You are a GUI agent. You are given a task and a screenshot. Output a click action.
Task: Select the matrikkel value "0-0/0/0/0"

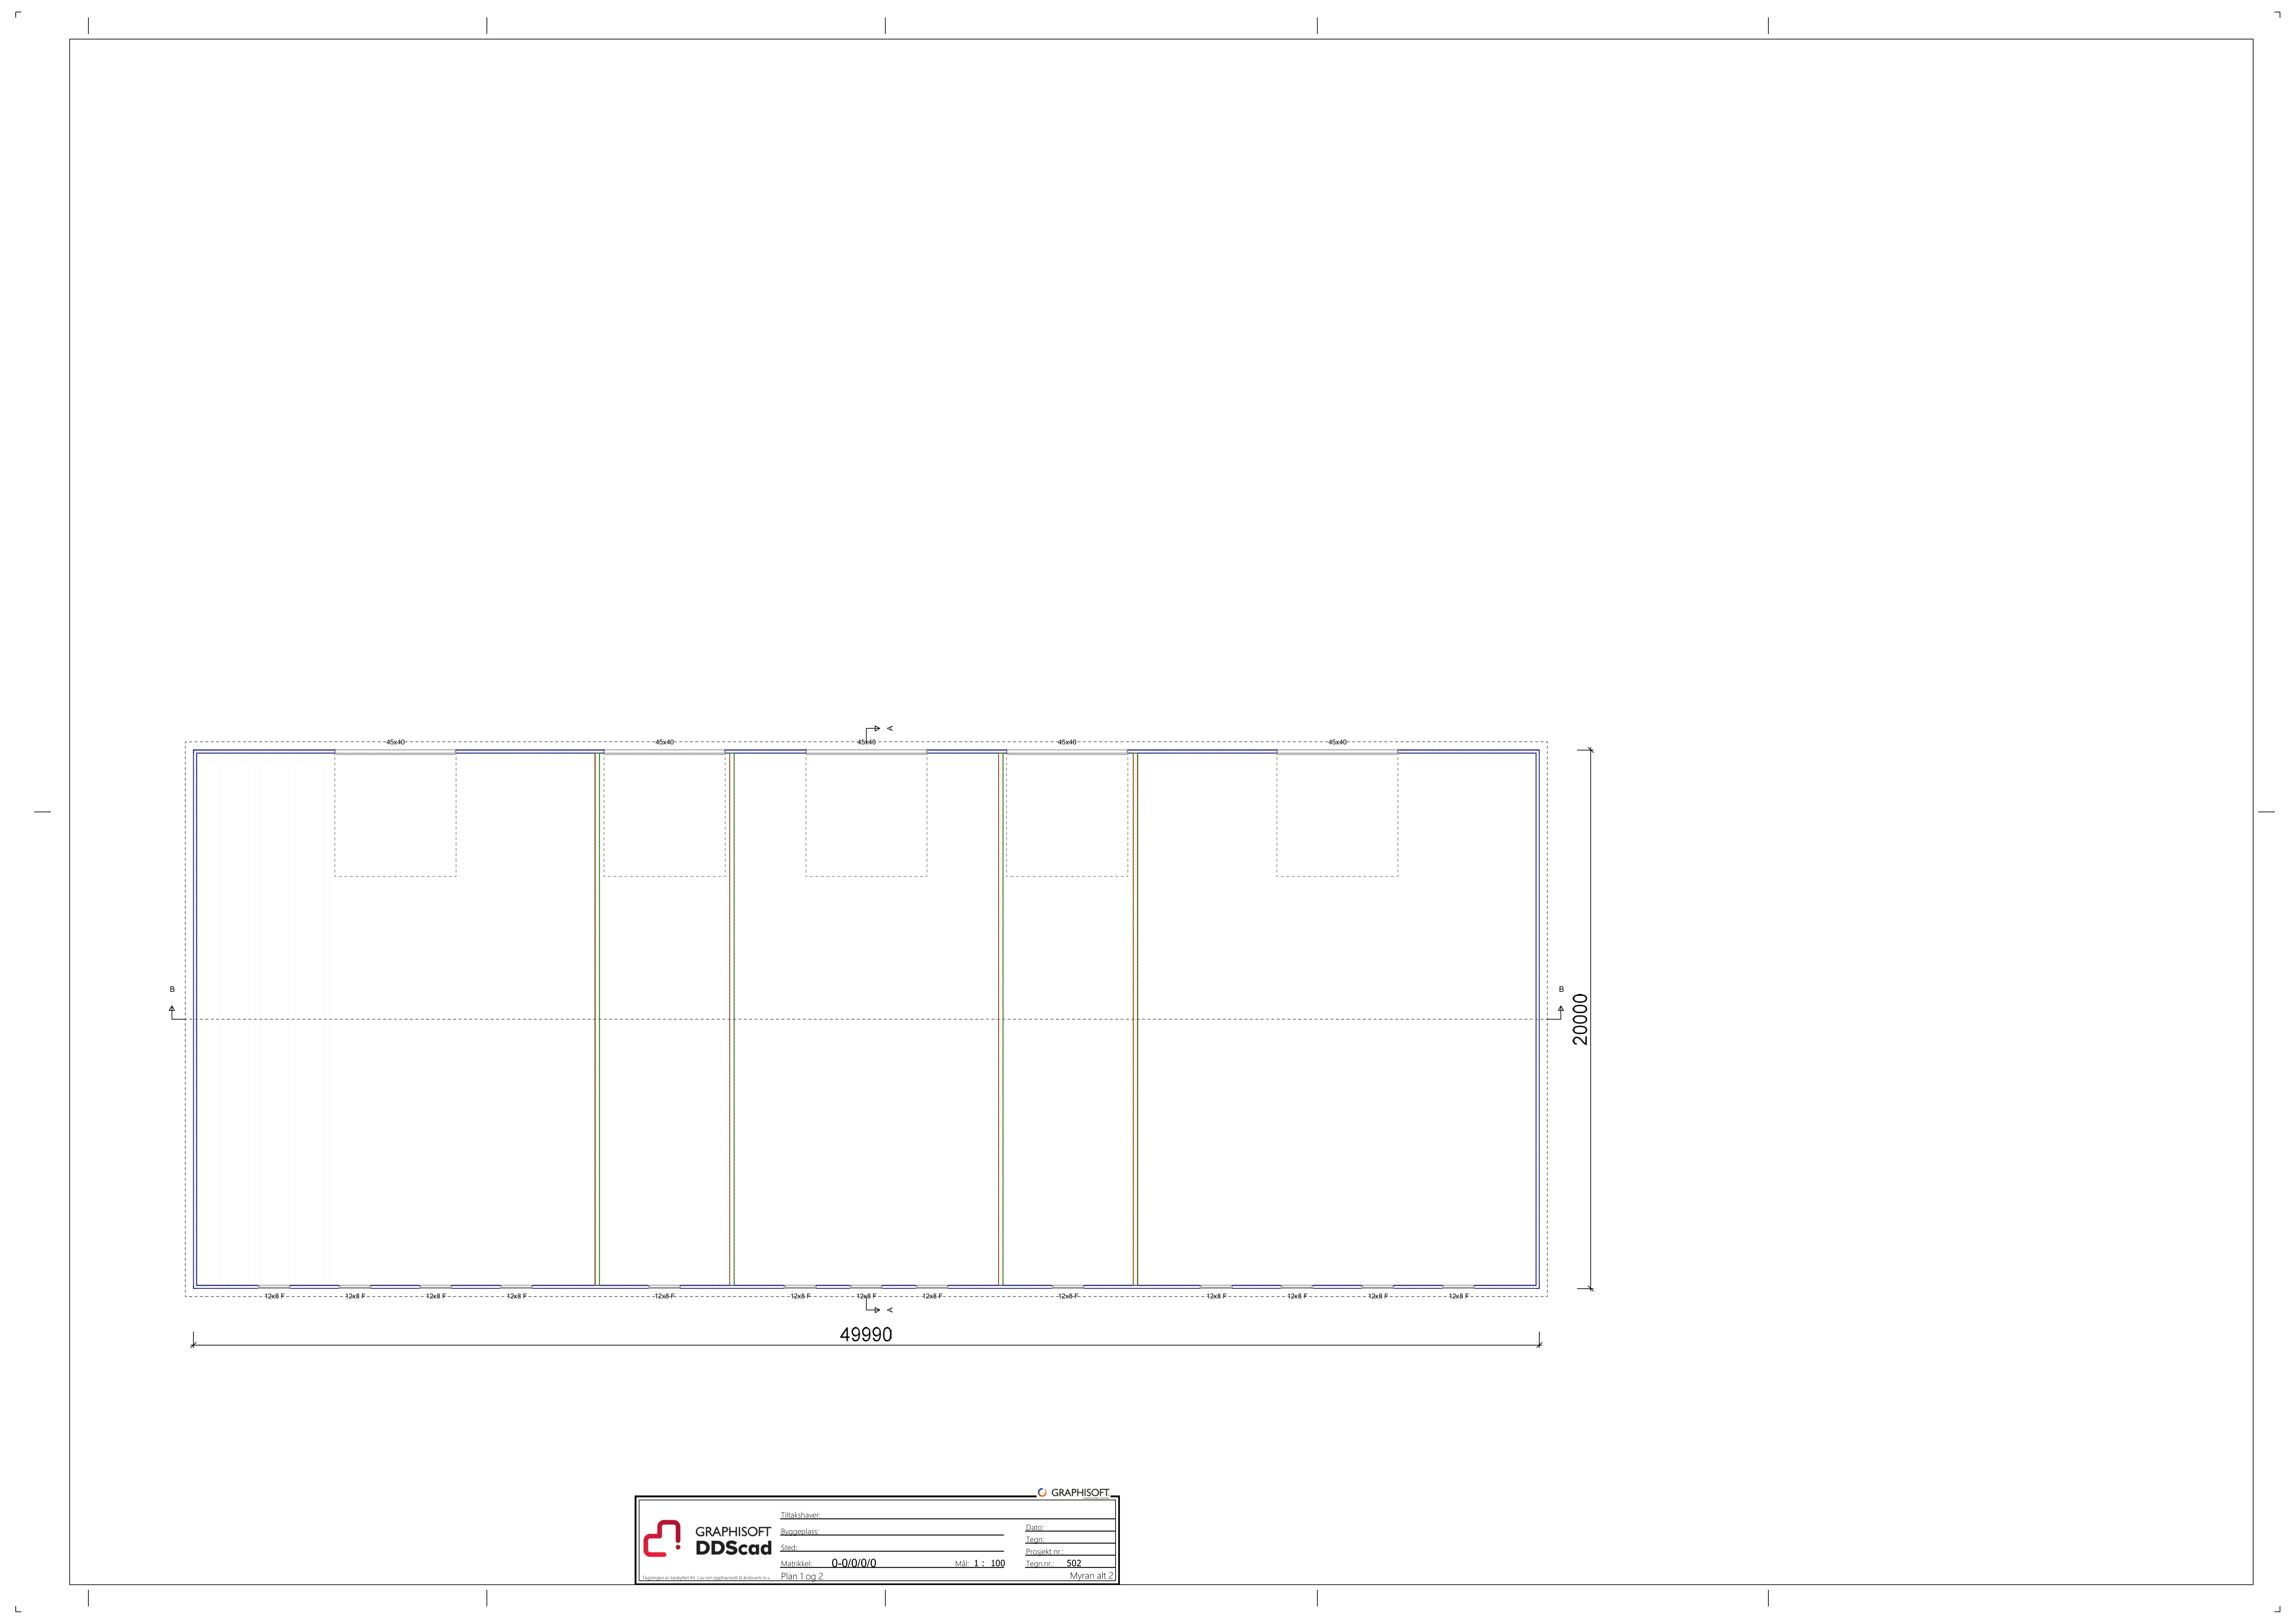point(854,1563)
